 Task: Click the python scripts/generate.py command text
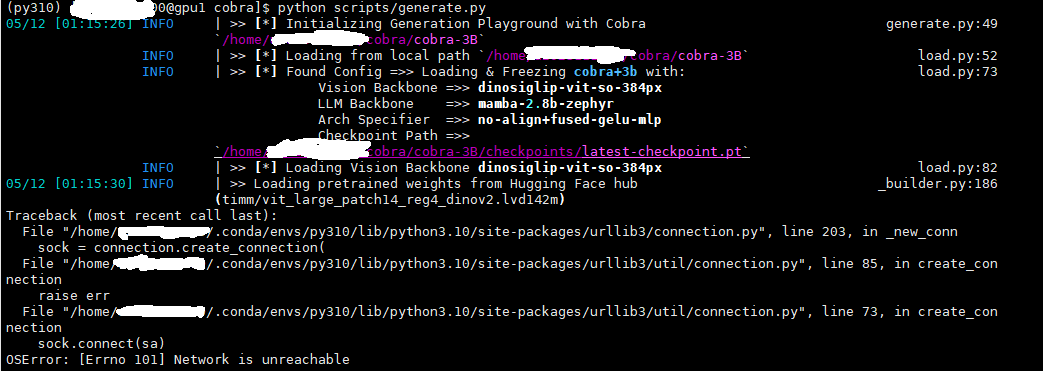pyautogui.click(x=382, y=8)
